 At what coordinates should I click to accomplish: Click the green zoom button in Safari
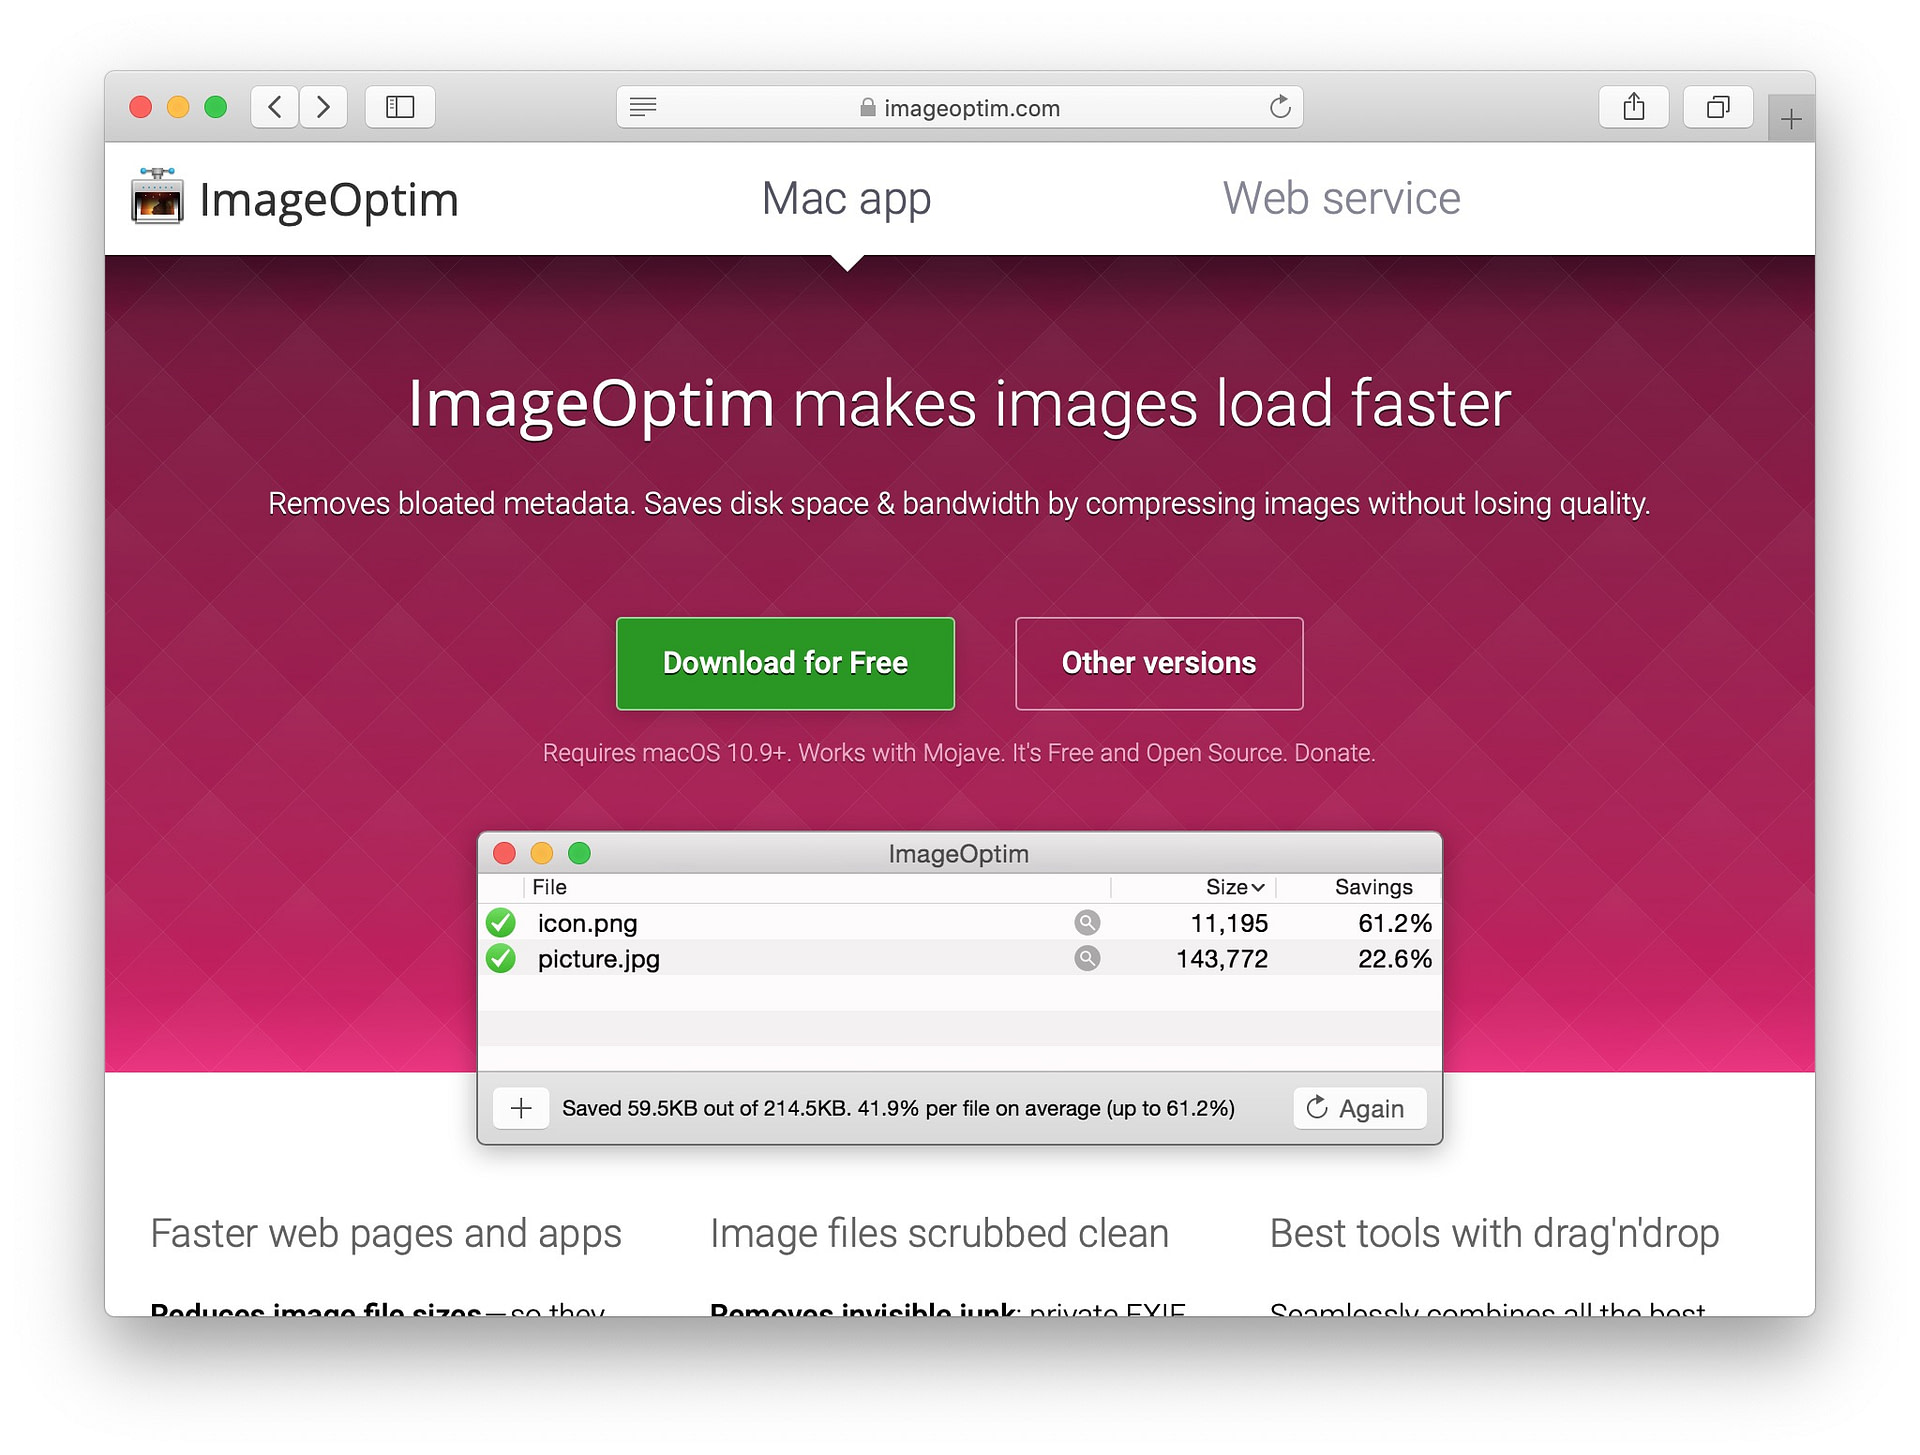[215, 107]
